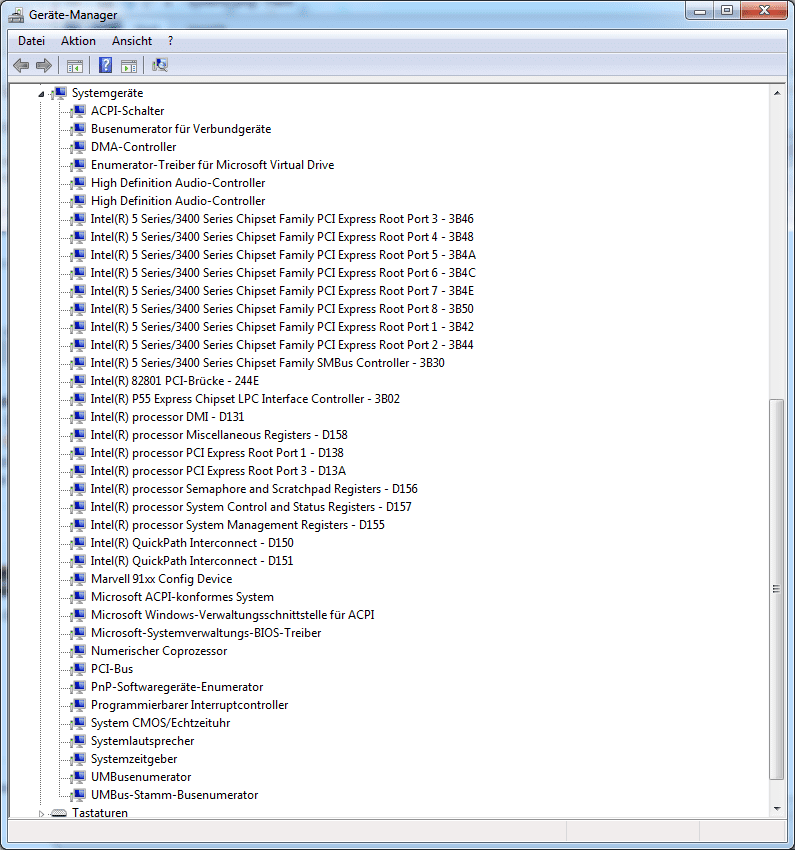Expand the Tastaturen tree node
Screen dimensions: 795x850
41,813
